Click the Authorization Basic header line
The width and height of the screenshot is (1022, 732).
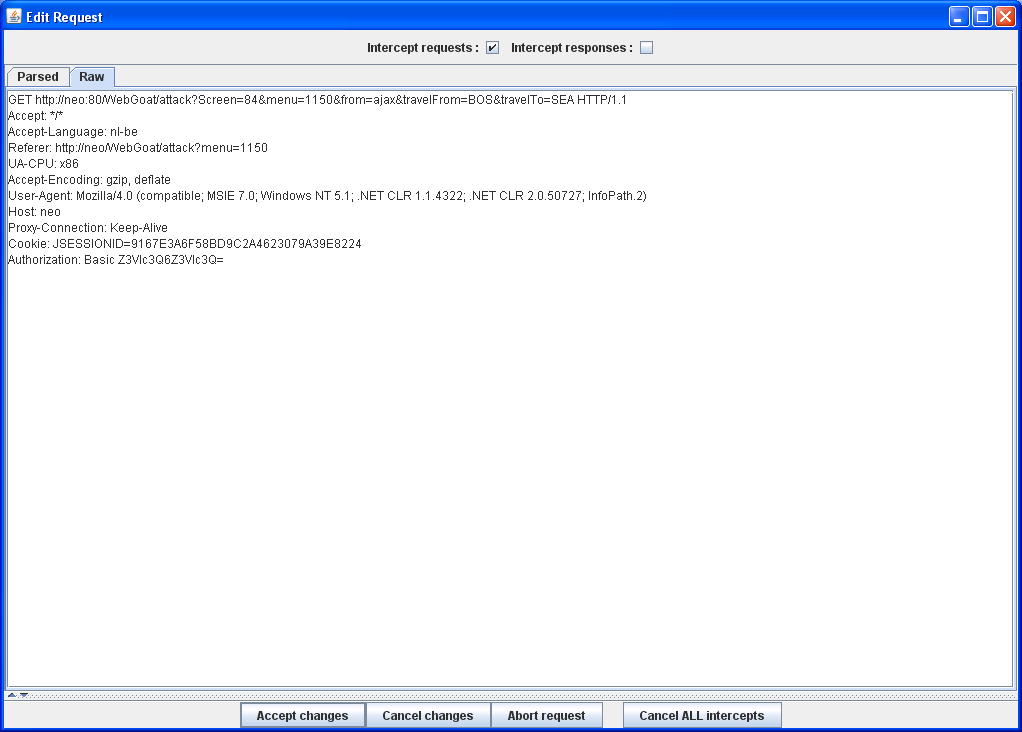115,260
